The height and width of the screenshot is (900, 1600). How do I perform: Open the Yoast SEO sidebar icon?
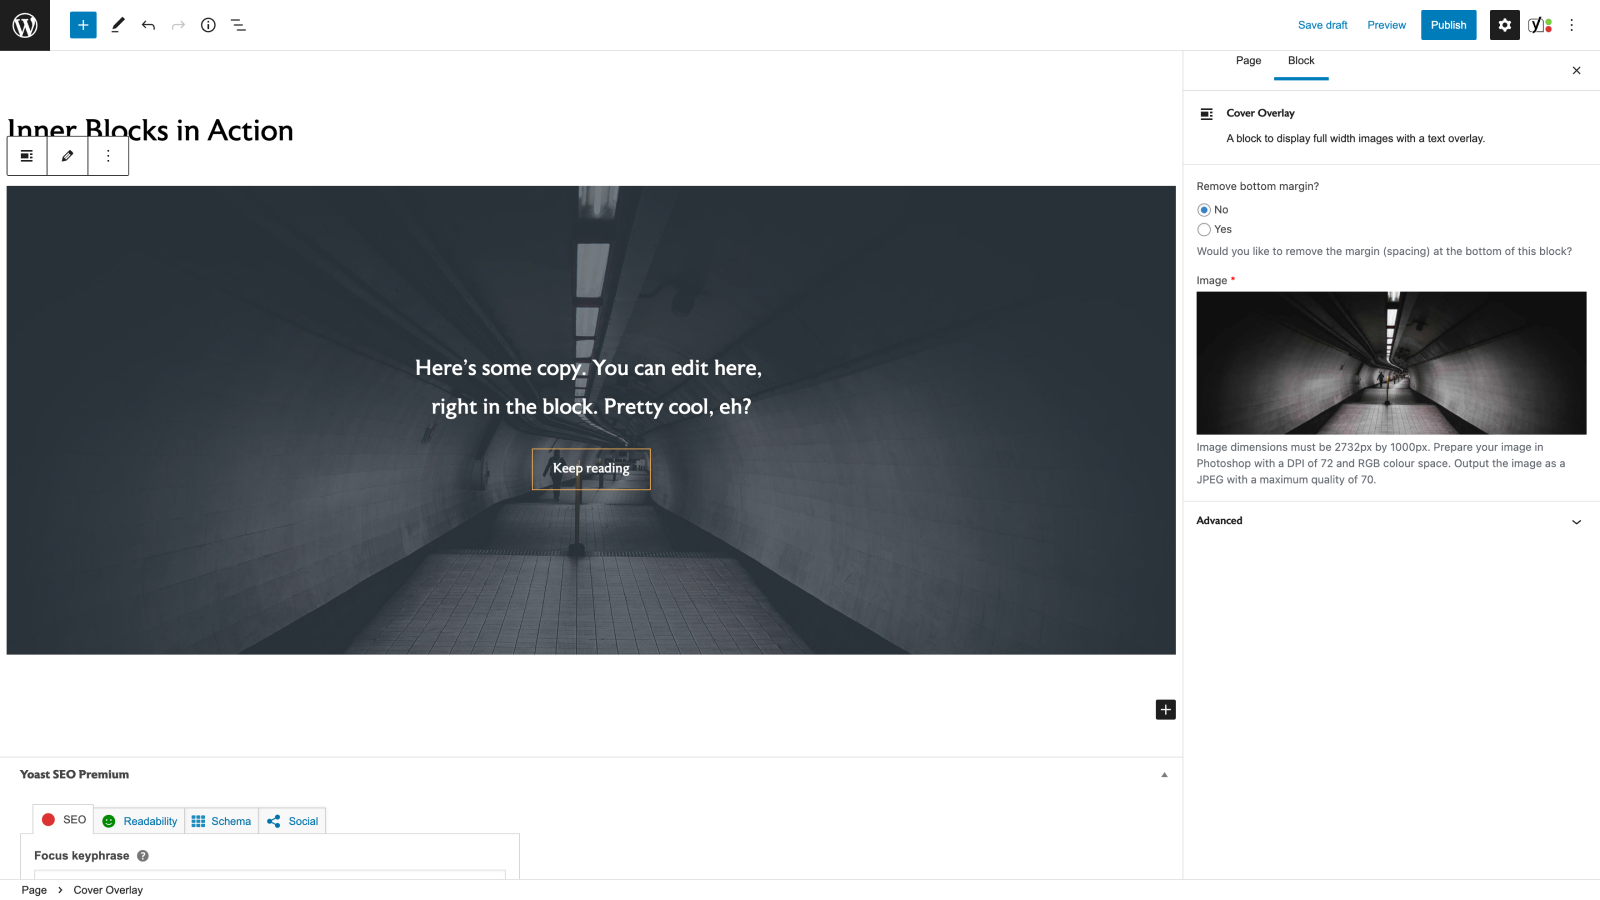[x=1539, y=25]
